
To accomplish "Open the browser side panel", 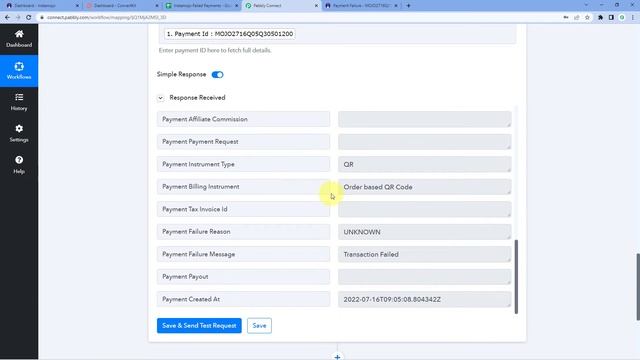I will [x=611, y=18].
